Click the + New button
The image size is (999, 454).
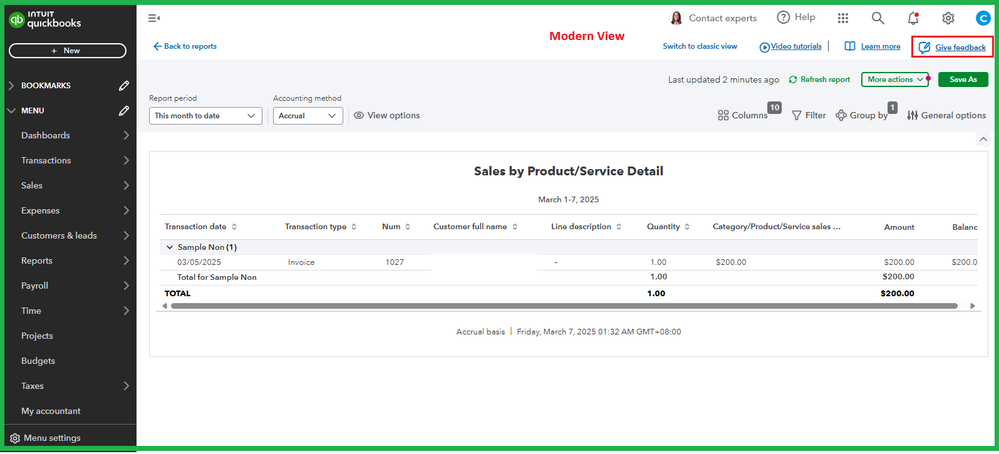tap(68, 50)
